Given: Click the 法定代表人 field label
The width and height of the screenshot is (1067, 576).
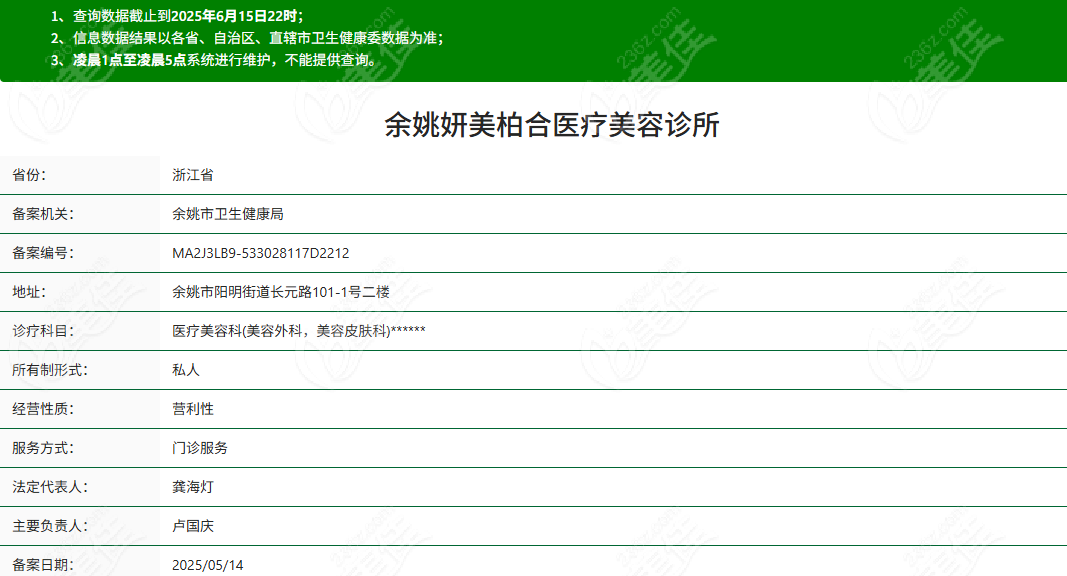Looking at the screenshot, I should 50,487.
